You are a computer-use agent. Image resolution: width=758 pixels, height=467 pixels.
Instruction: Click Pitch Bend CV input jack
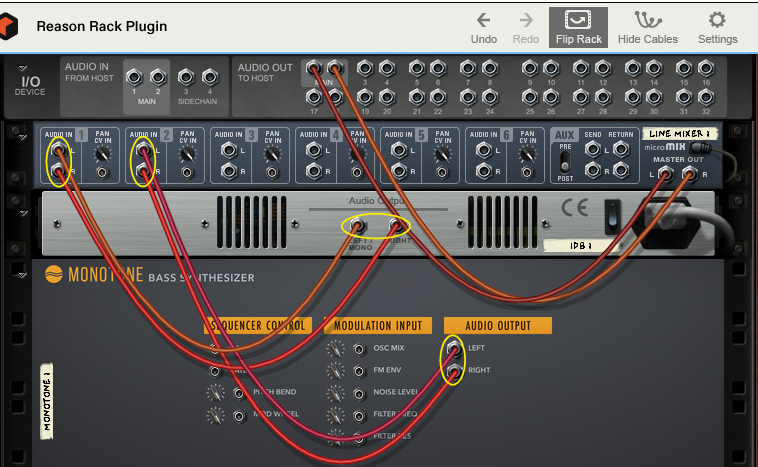point(239,393)
